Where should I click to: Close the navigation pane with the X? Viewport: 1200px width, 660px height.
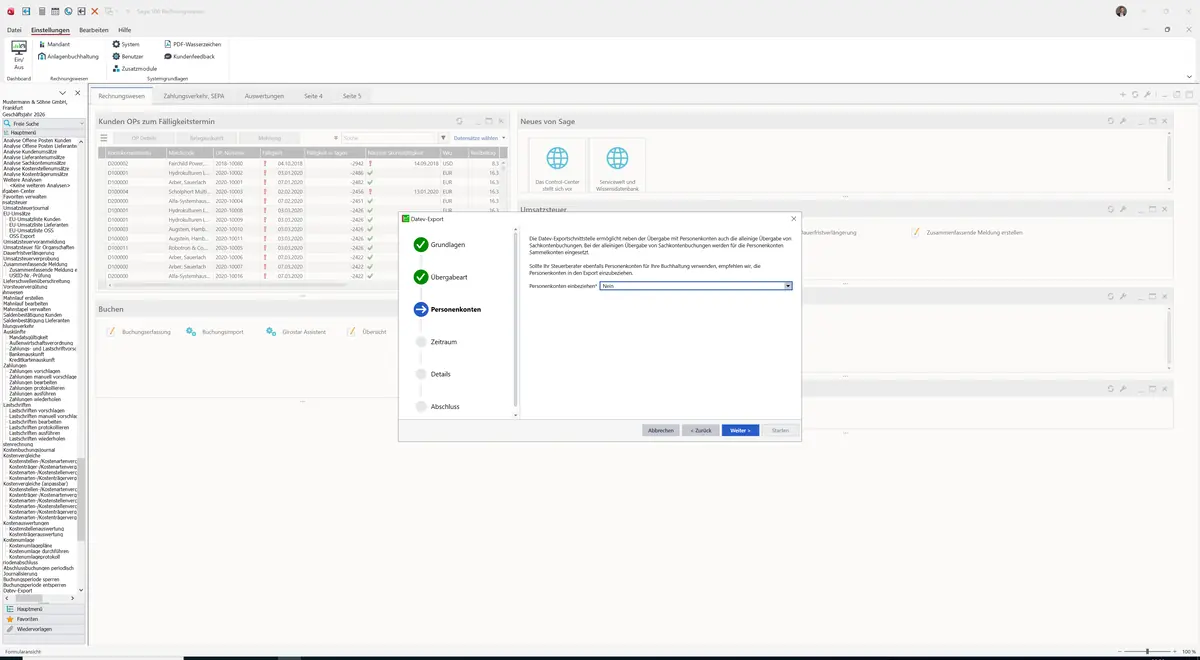pyautogui.click(x=78, y=93)
